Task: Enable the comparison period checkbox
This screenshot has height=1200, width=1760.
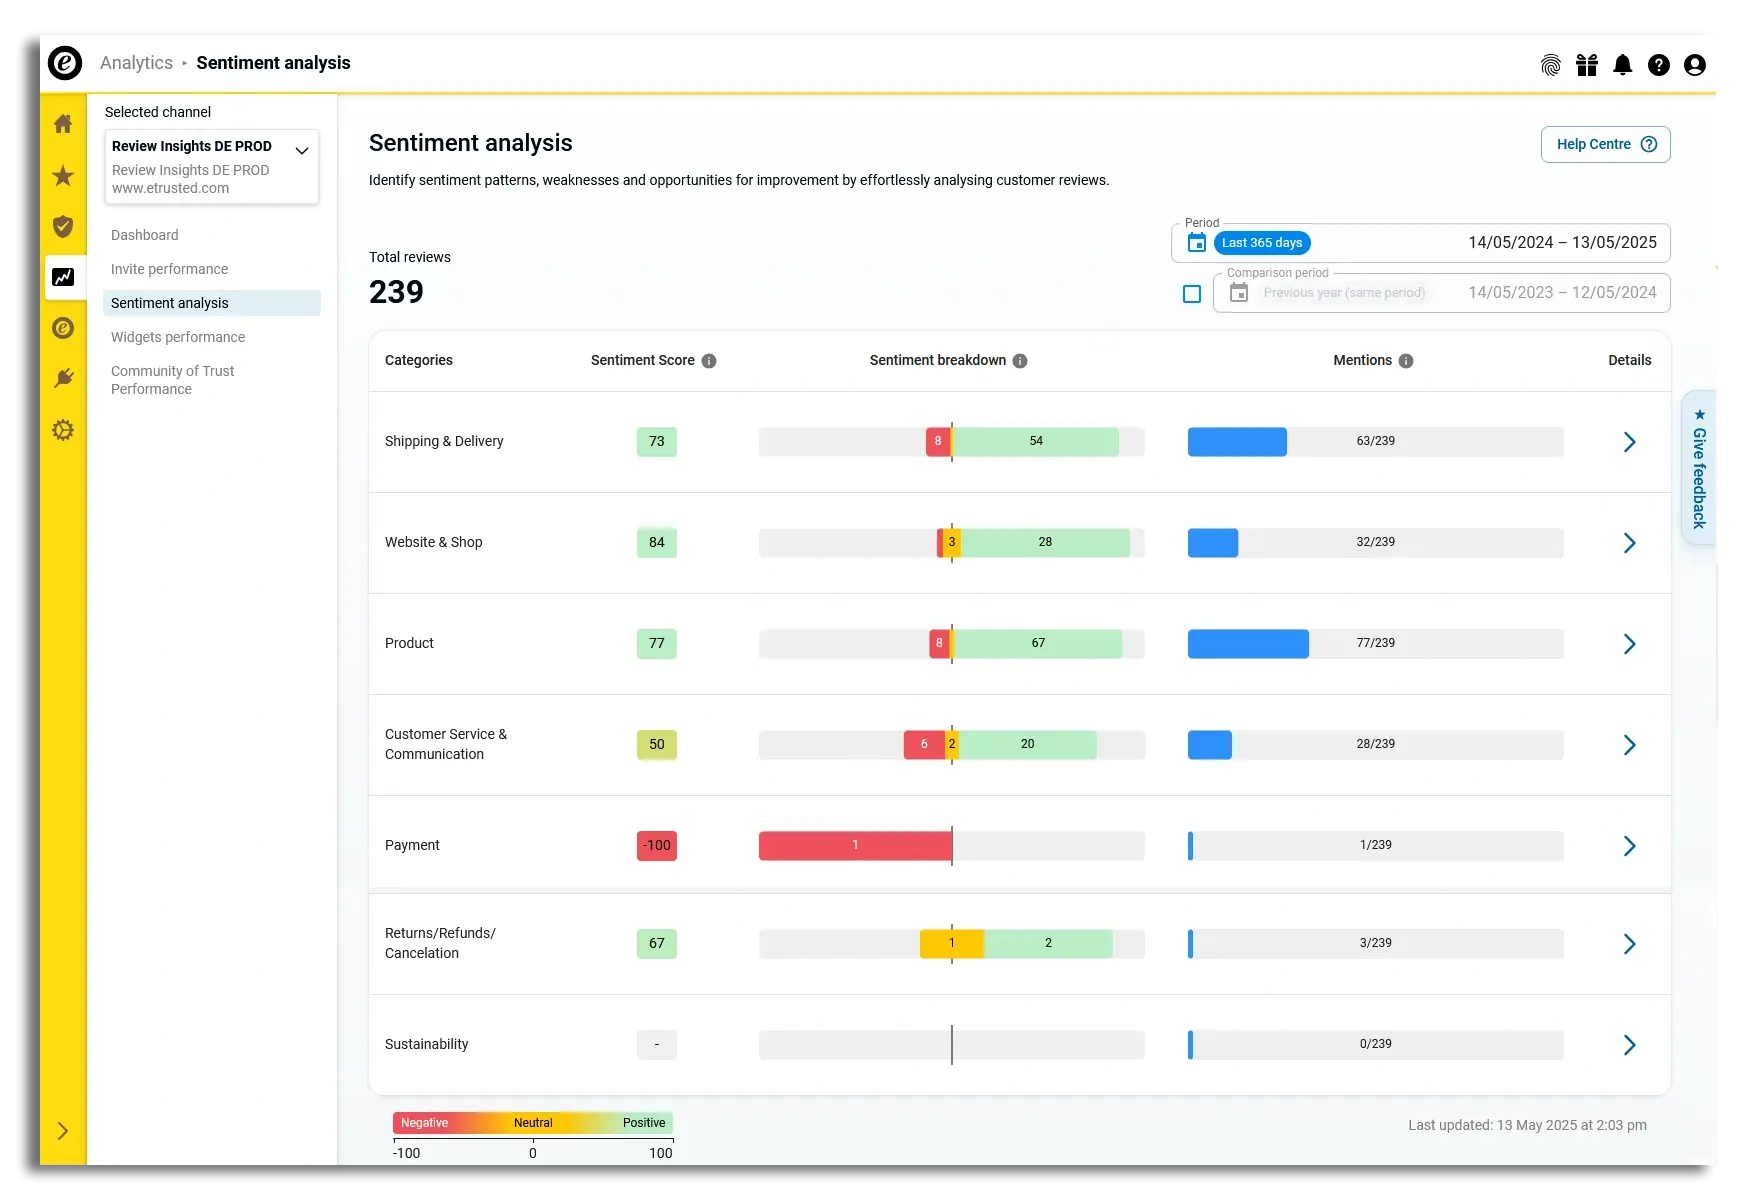Action: tap(1191, 294)
